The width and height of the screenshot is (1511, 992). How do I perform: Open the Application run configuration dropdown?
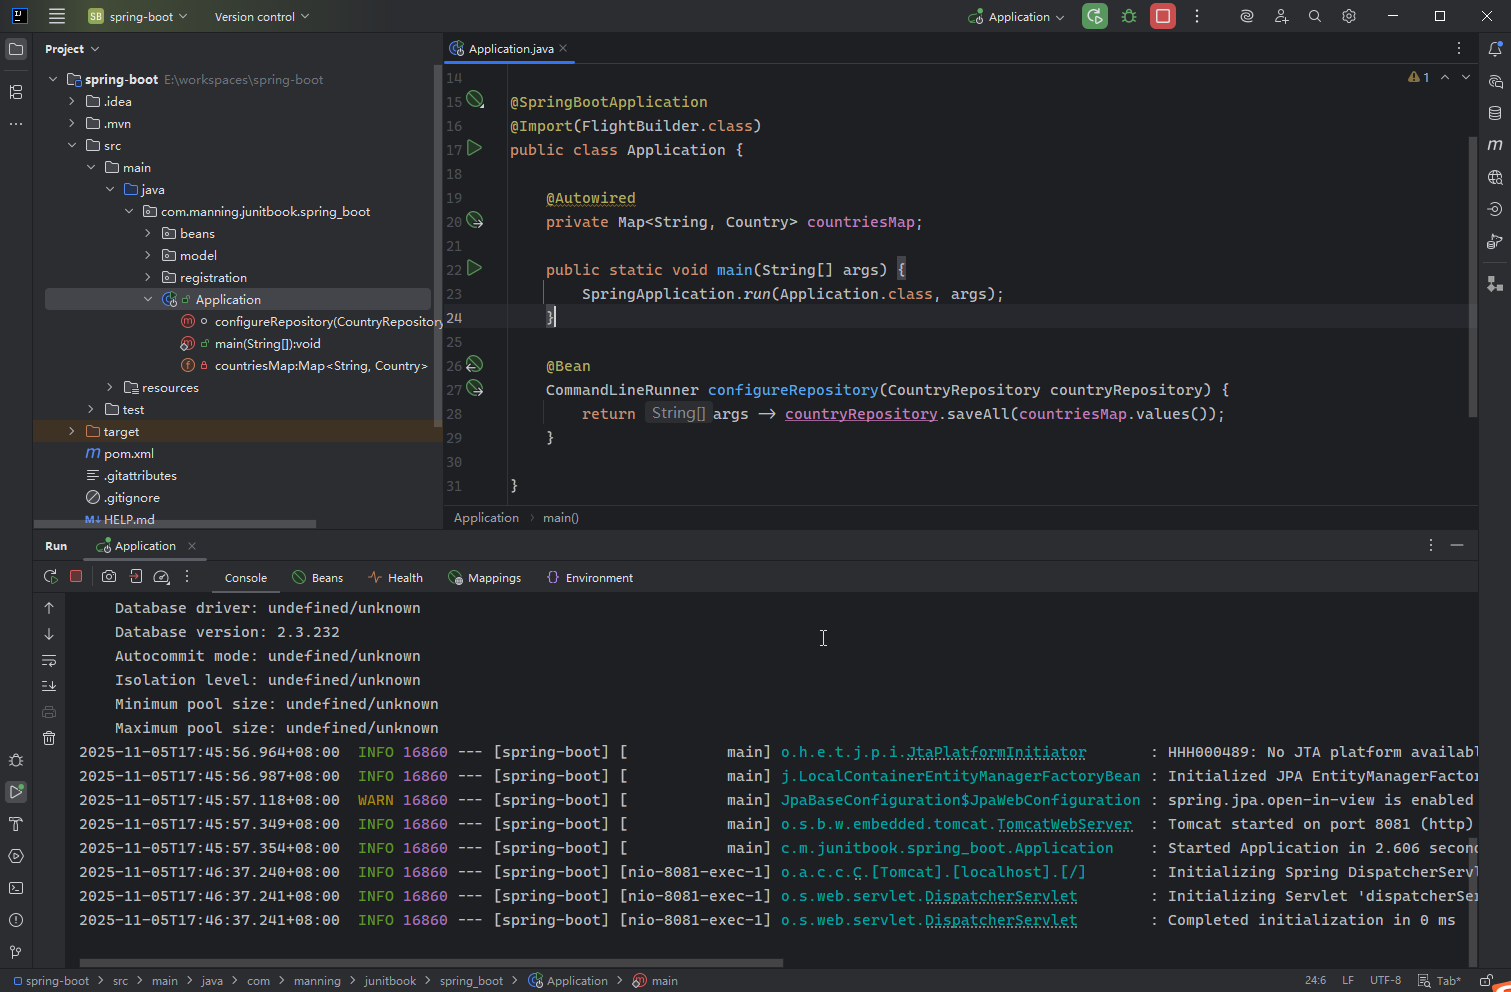[1016, 16]
